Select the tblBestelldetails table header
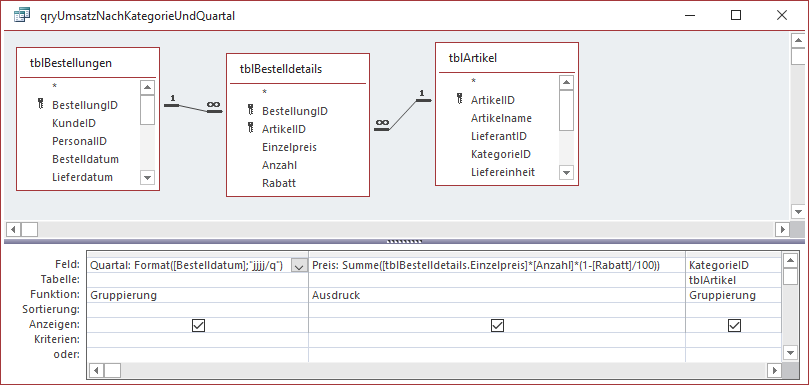Screen dimensions: 809x385 point(298,69)
